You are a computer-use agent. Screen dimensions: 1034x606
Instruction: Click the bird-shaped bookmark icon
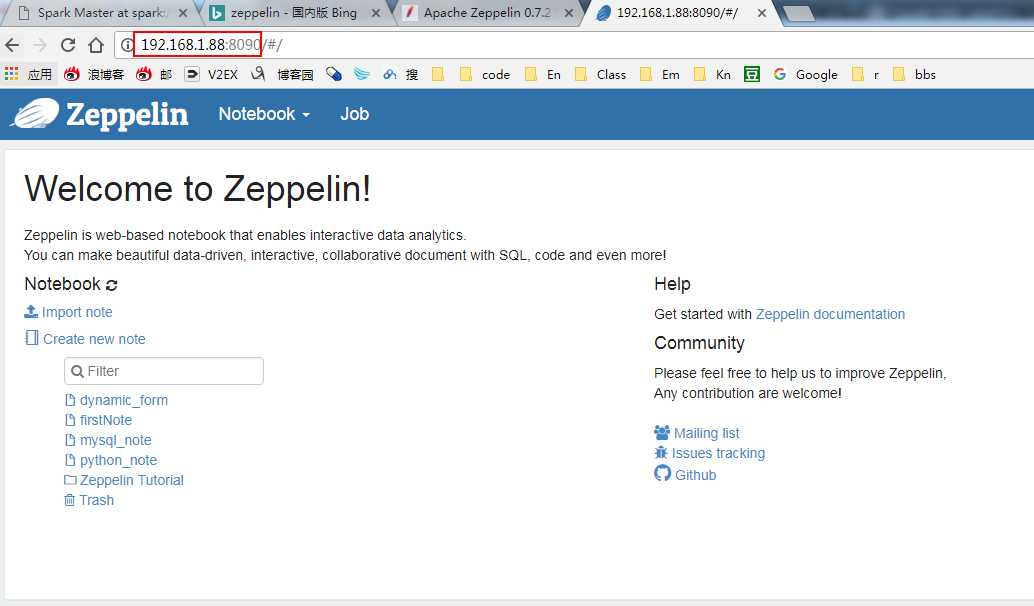(x=361, y=74)
